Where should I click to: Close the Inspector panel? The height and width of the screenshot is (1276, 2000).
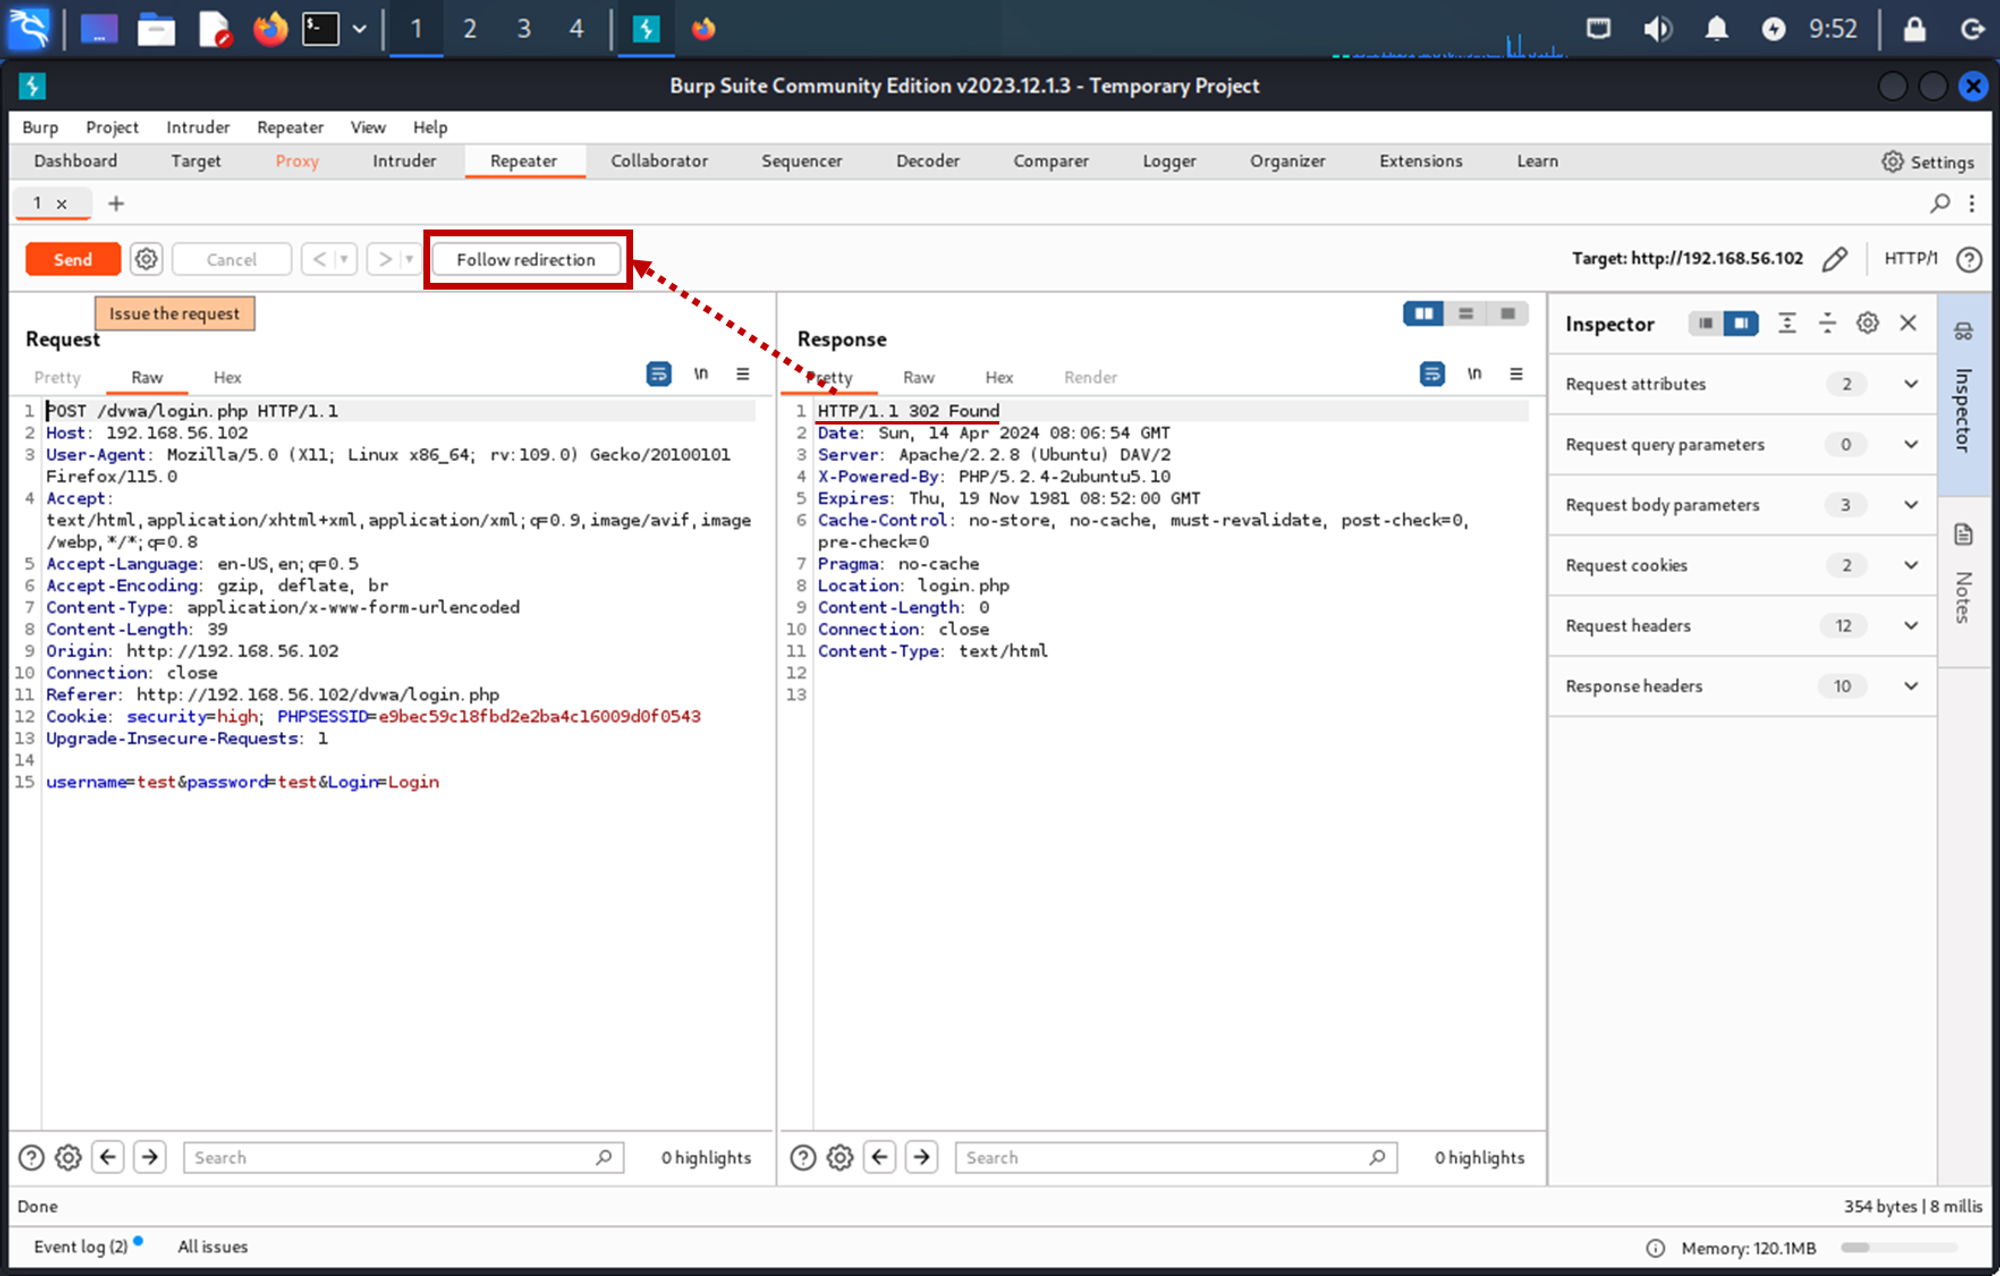coord(1908,323)
